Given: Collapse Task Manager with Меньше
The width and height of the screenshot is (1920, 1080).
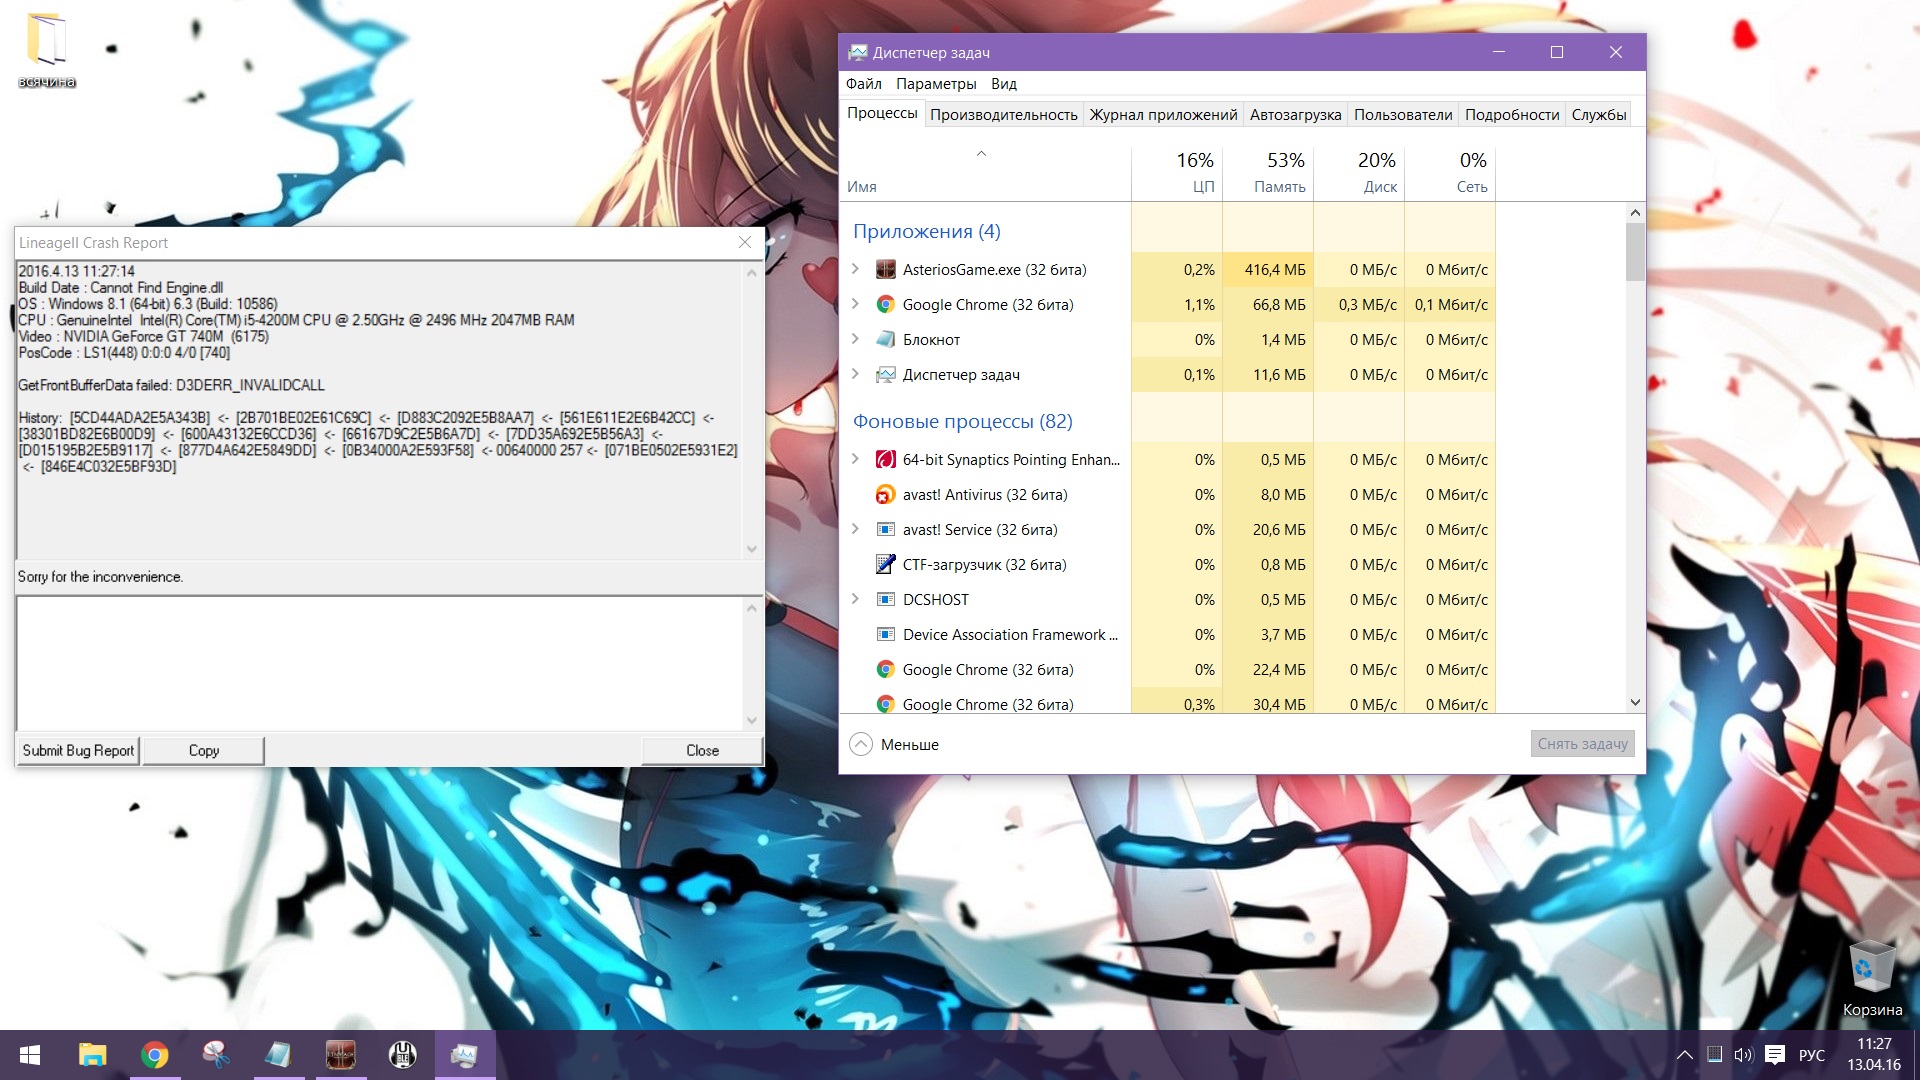Looking at the screenshot, I should coord(894,745).
